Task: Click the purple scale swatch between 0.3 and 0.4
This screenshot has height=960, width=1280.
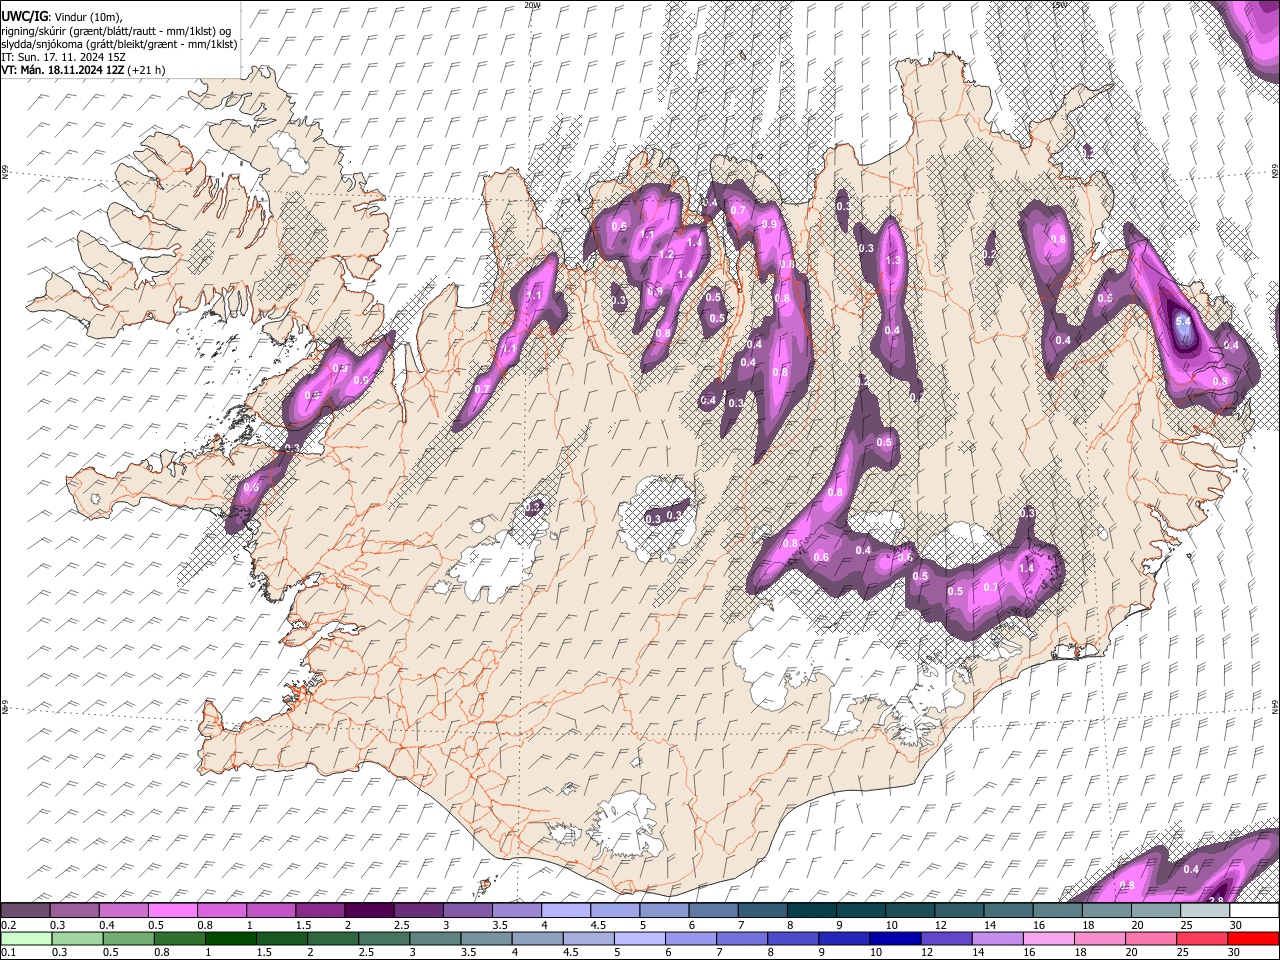Action: 74,910
